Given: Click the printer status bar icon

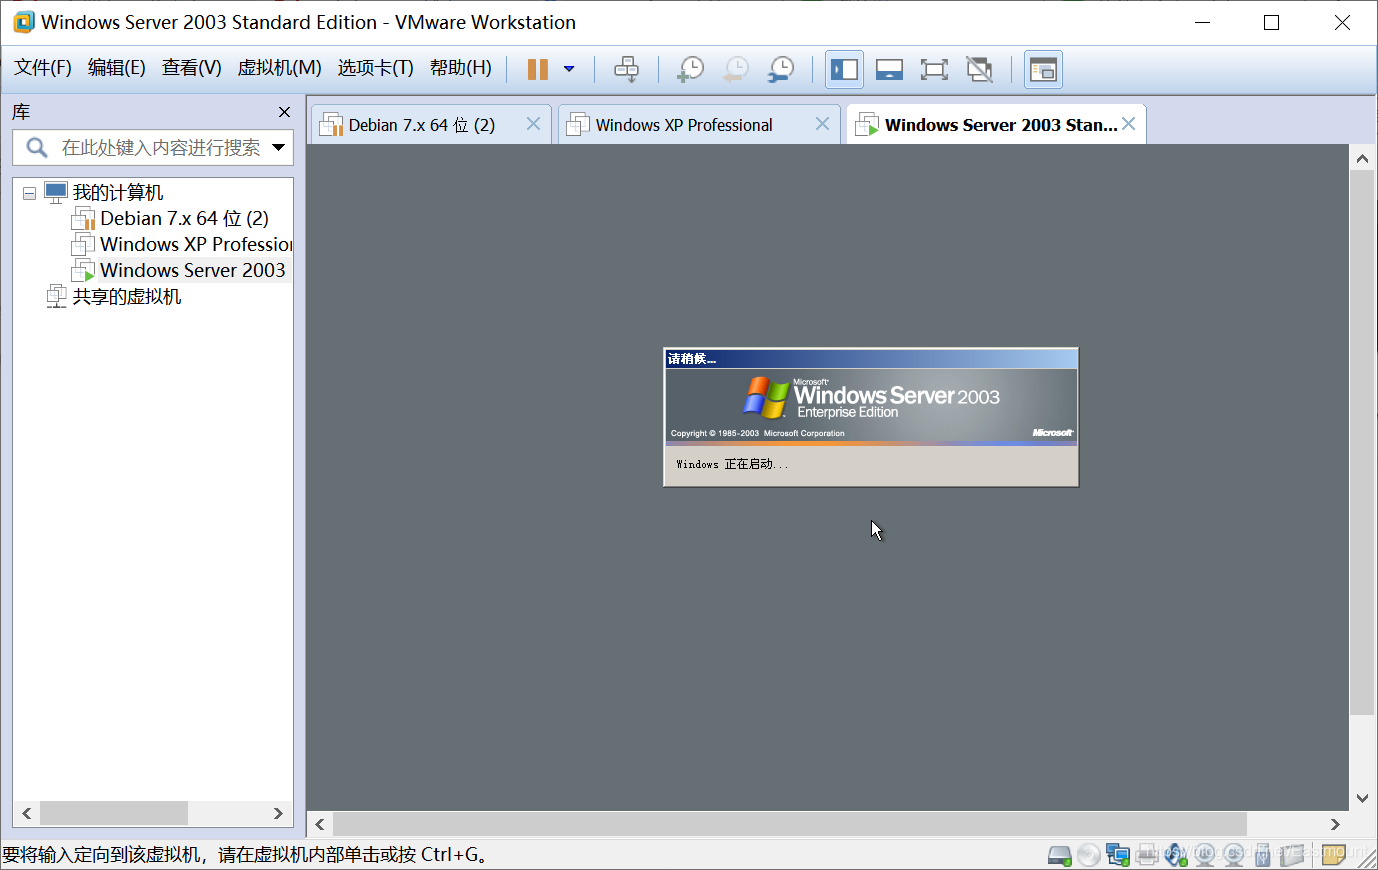Looking at the screenshot, I should [1147, 855].
